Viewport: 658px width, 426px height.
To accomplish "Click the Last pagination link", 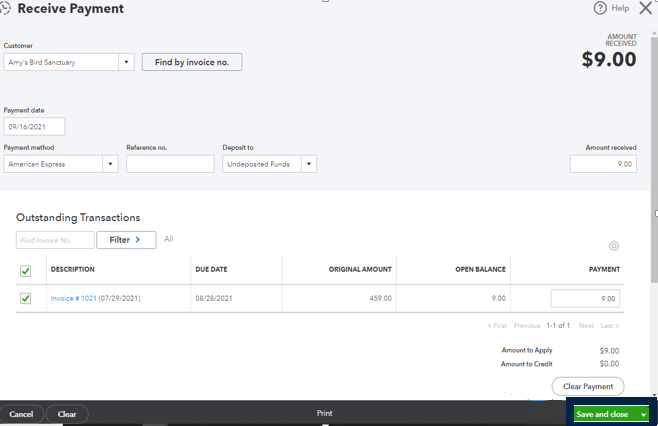I will 610,326.
